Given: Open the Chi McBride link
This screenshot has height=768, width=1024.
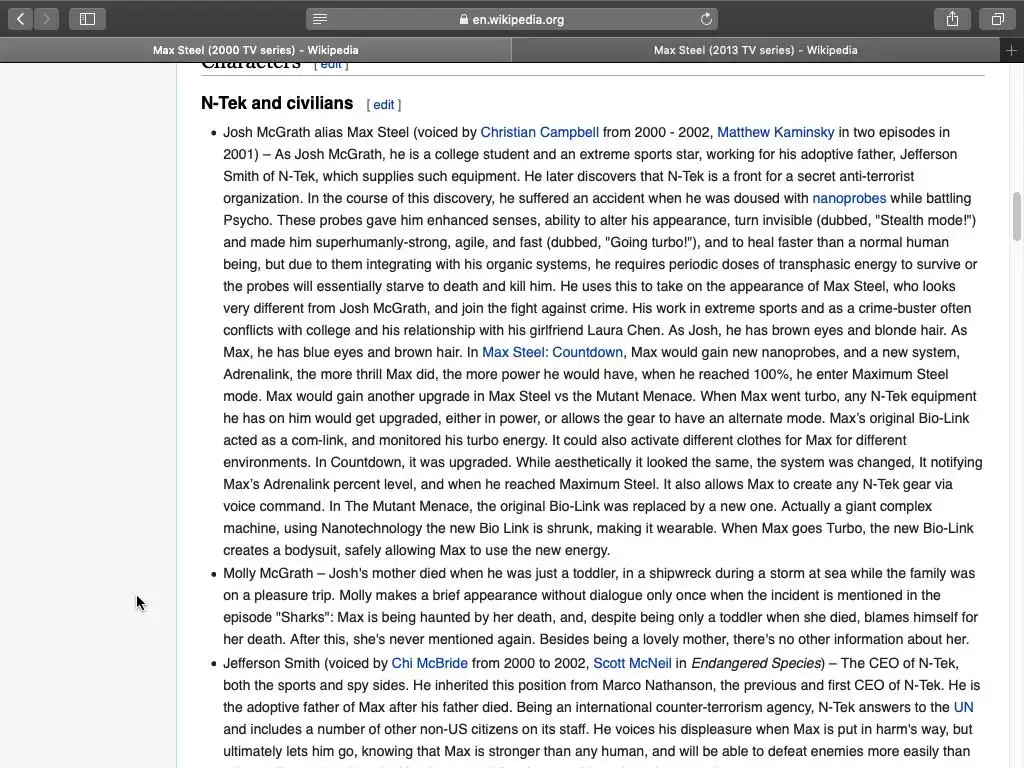Looking at the screenshot, I should [x=430, y=664].
